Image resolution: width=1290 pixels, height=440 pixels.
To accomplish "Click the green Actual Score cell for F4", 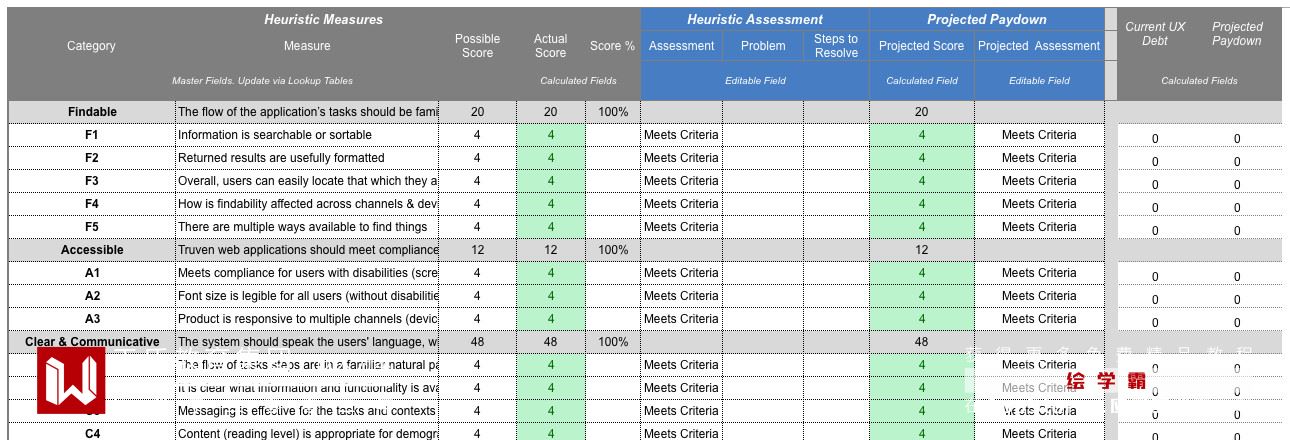I will tap(550, 204).
